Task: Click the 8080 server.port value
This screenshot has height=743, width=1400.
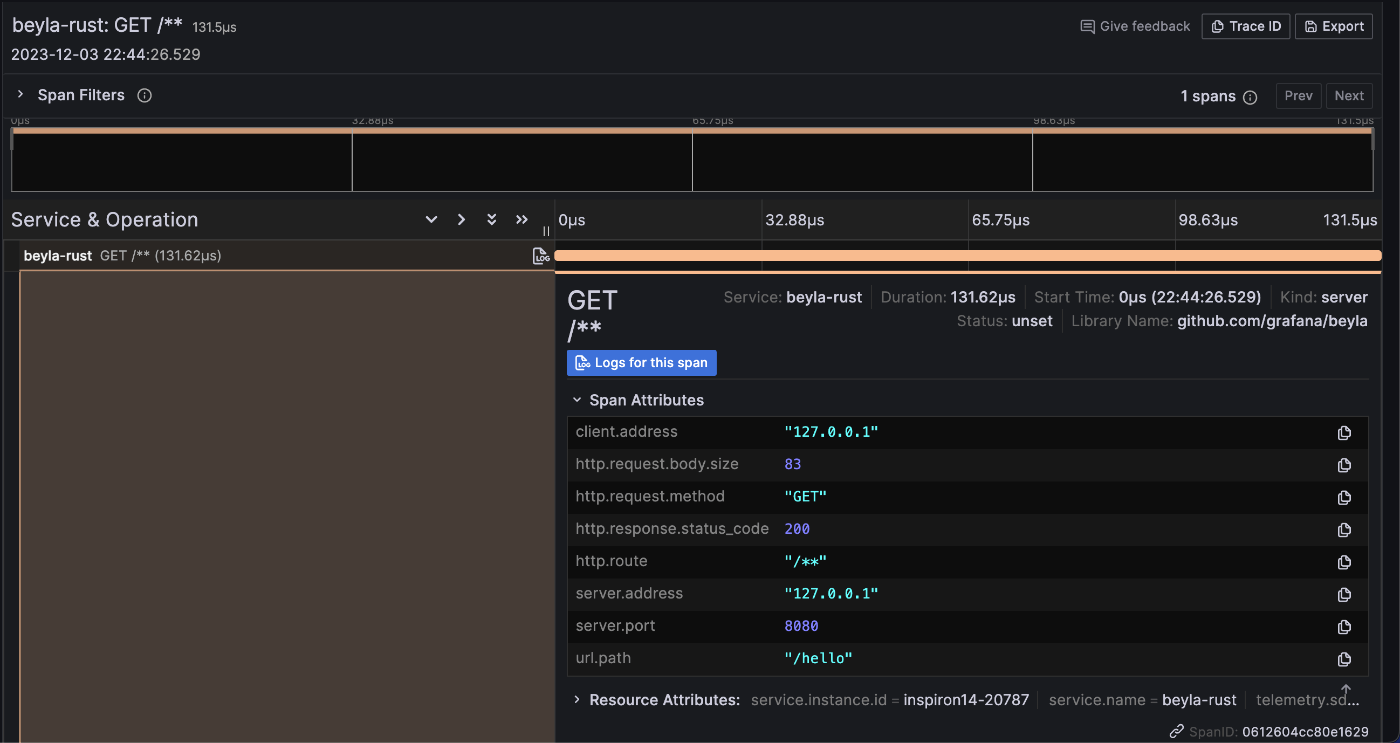Action: click(801, 626)
